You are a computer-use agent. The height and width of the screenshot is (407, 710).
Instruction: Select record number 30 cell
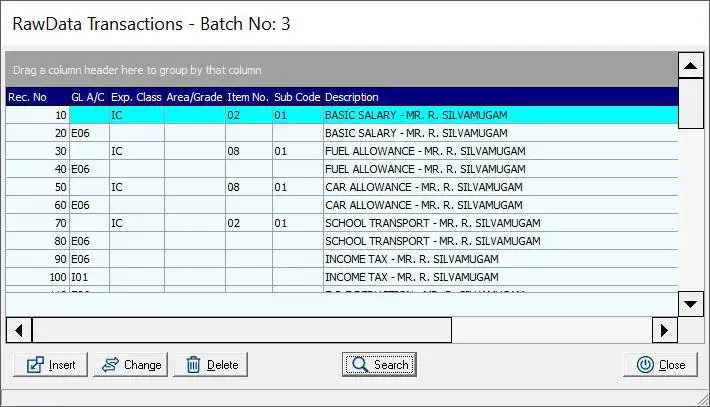click(38, 151)
